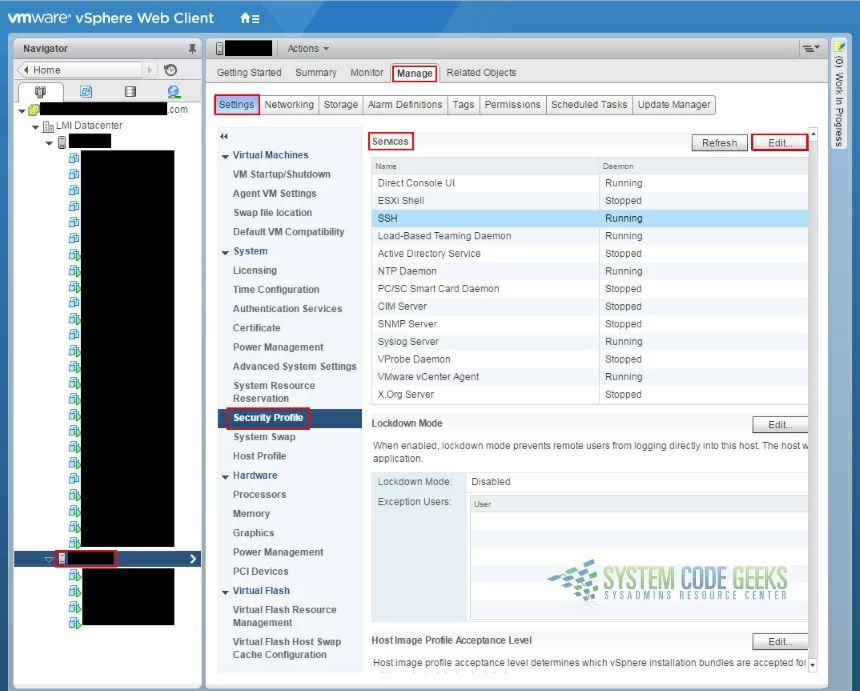Open the Update Manager sub-tab
The height and width of the screenshot is (691, 860).
(674, 104)
